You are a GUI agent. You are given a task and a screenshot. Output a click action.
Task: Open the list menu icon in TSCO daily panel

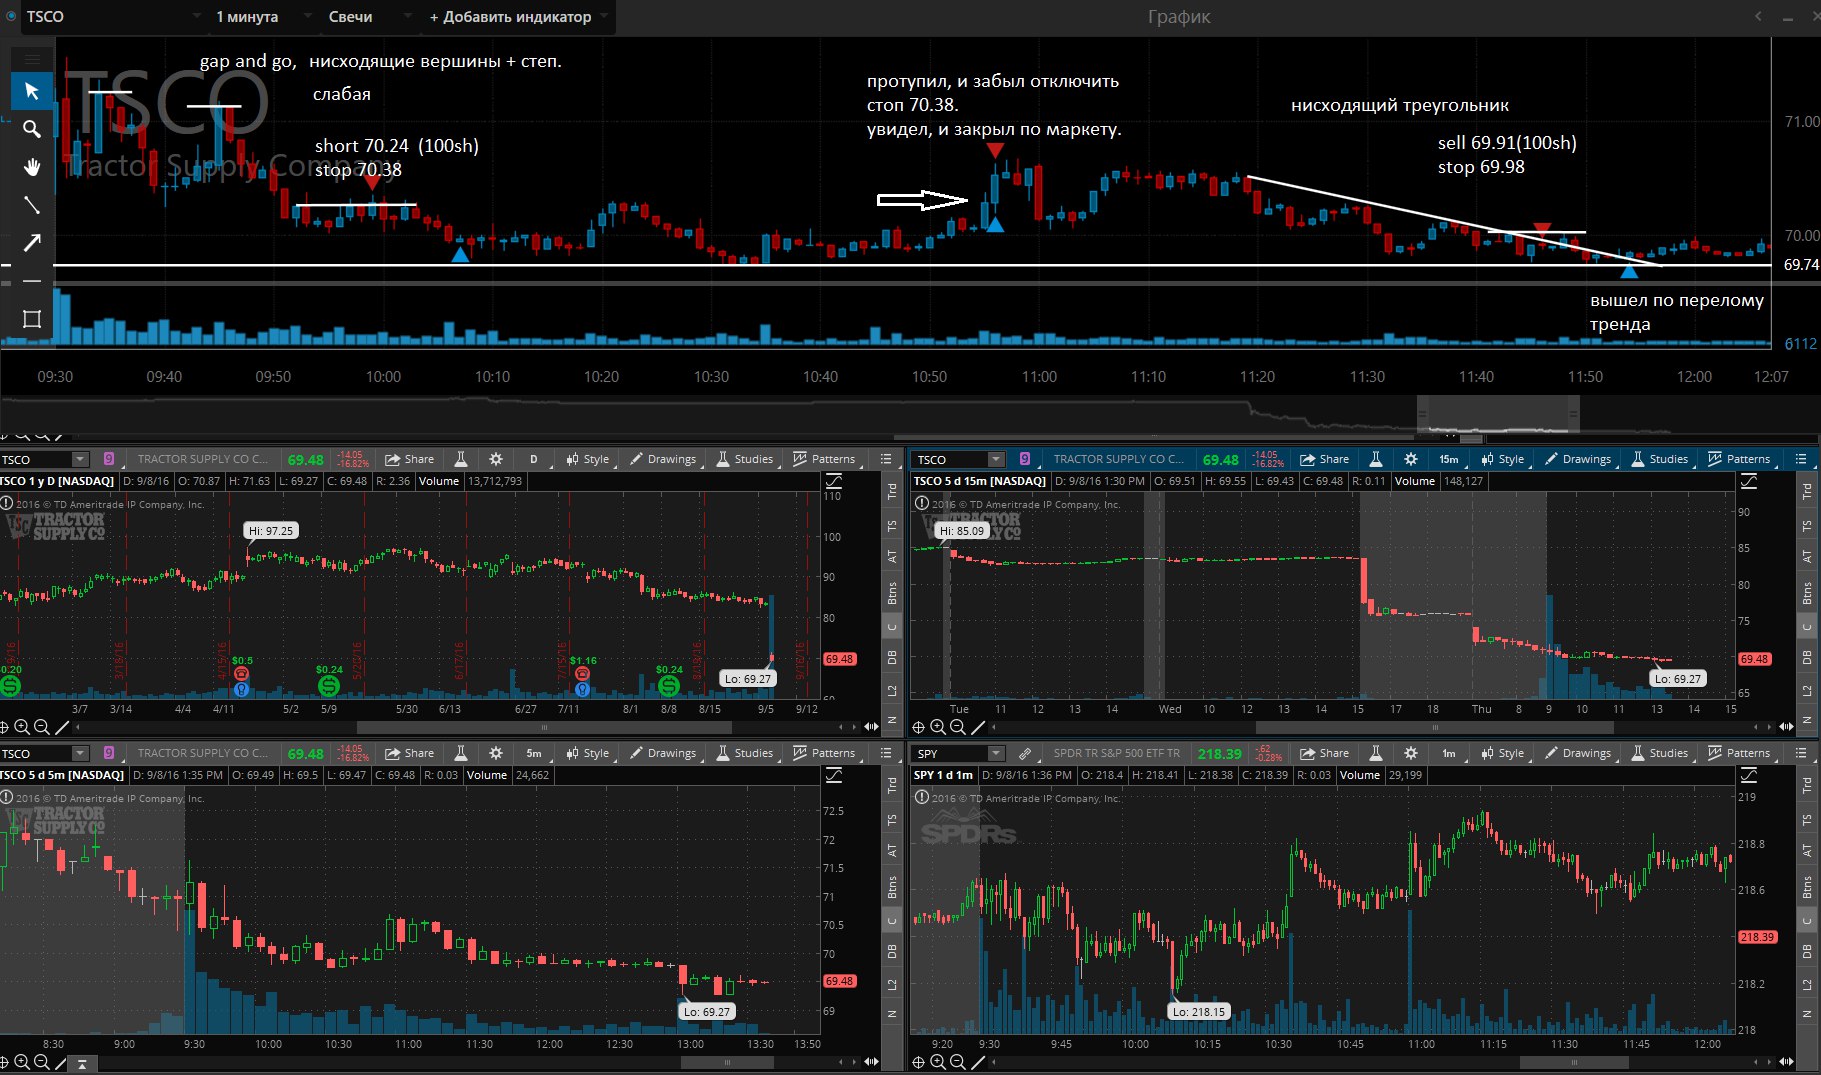pyautogui.click(x=886, y=459)
